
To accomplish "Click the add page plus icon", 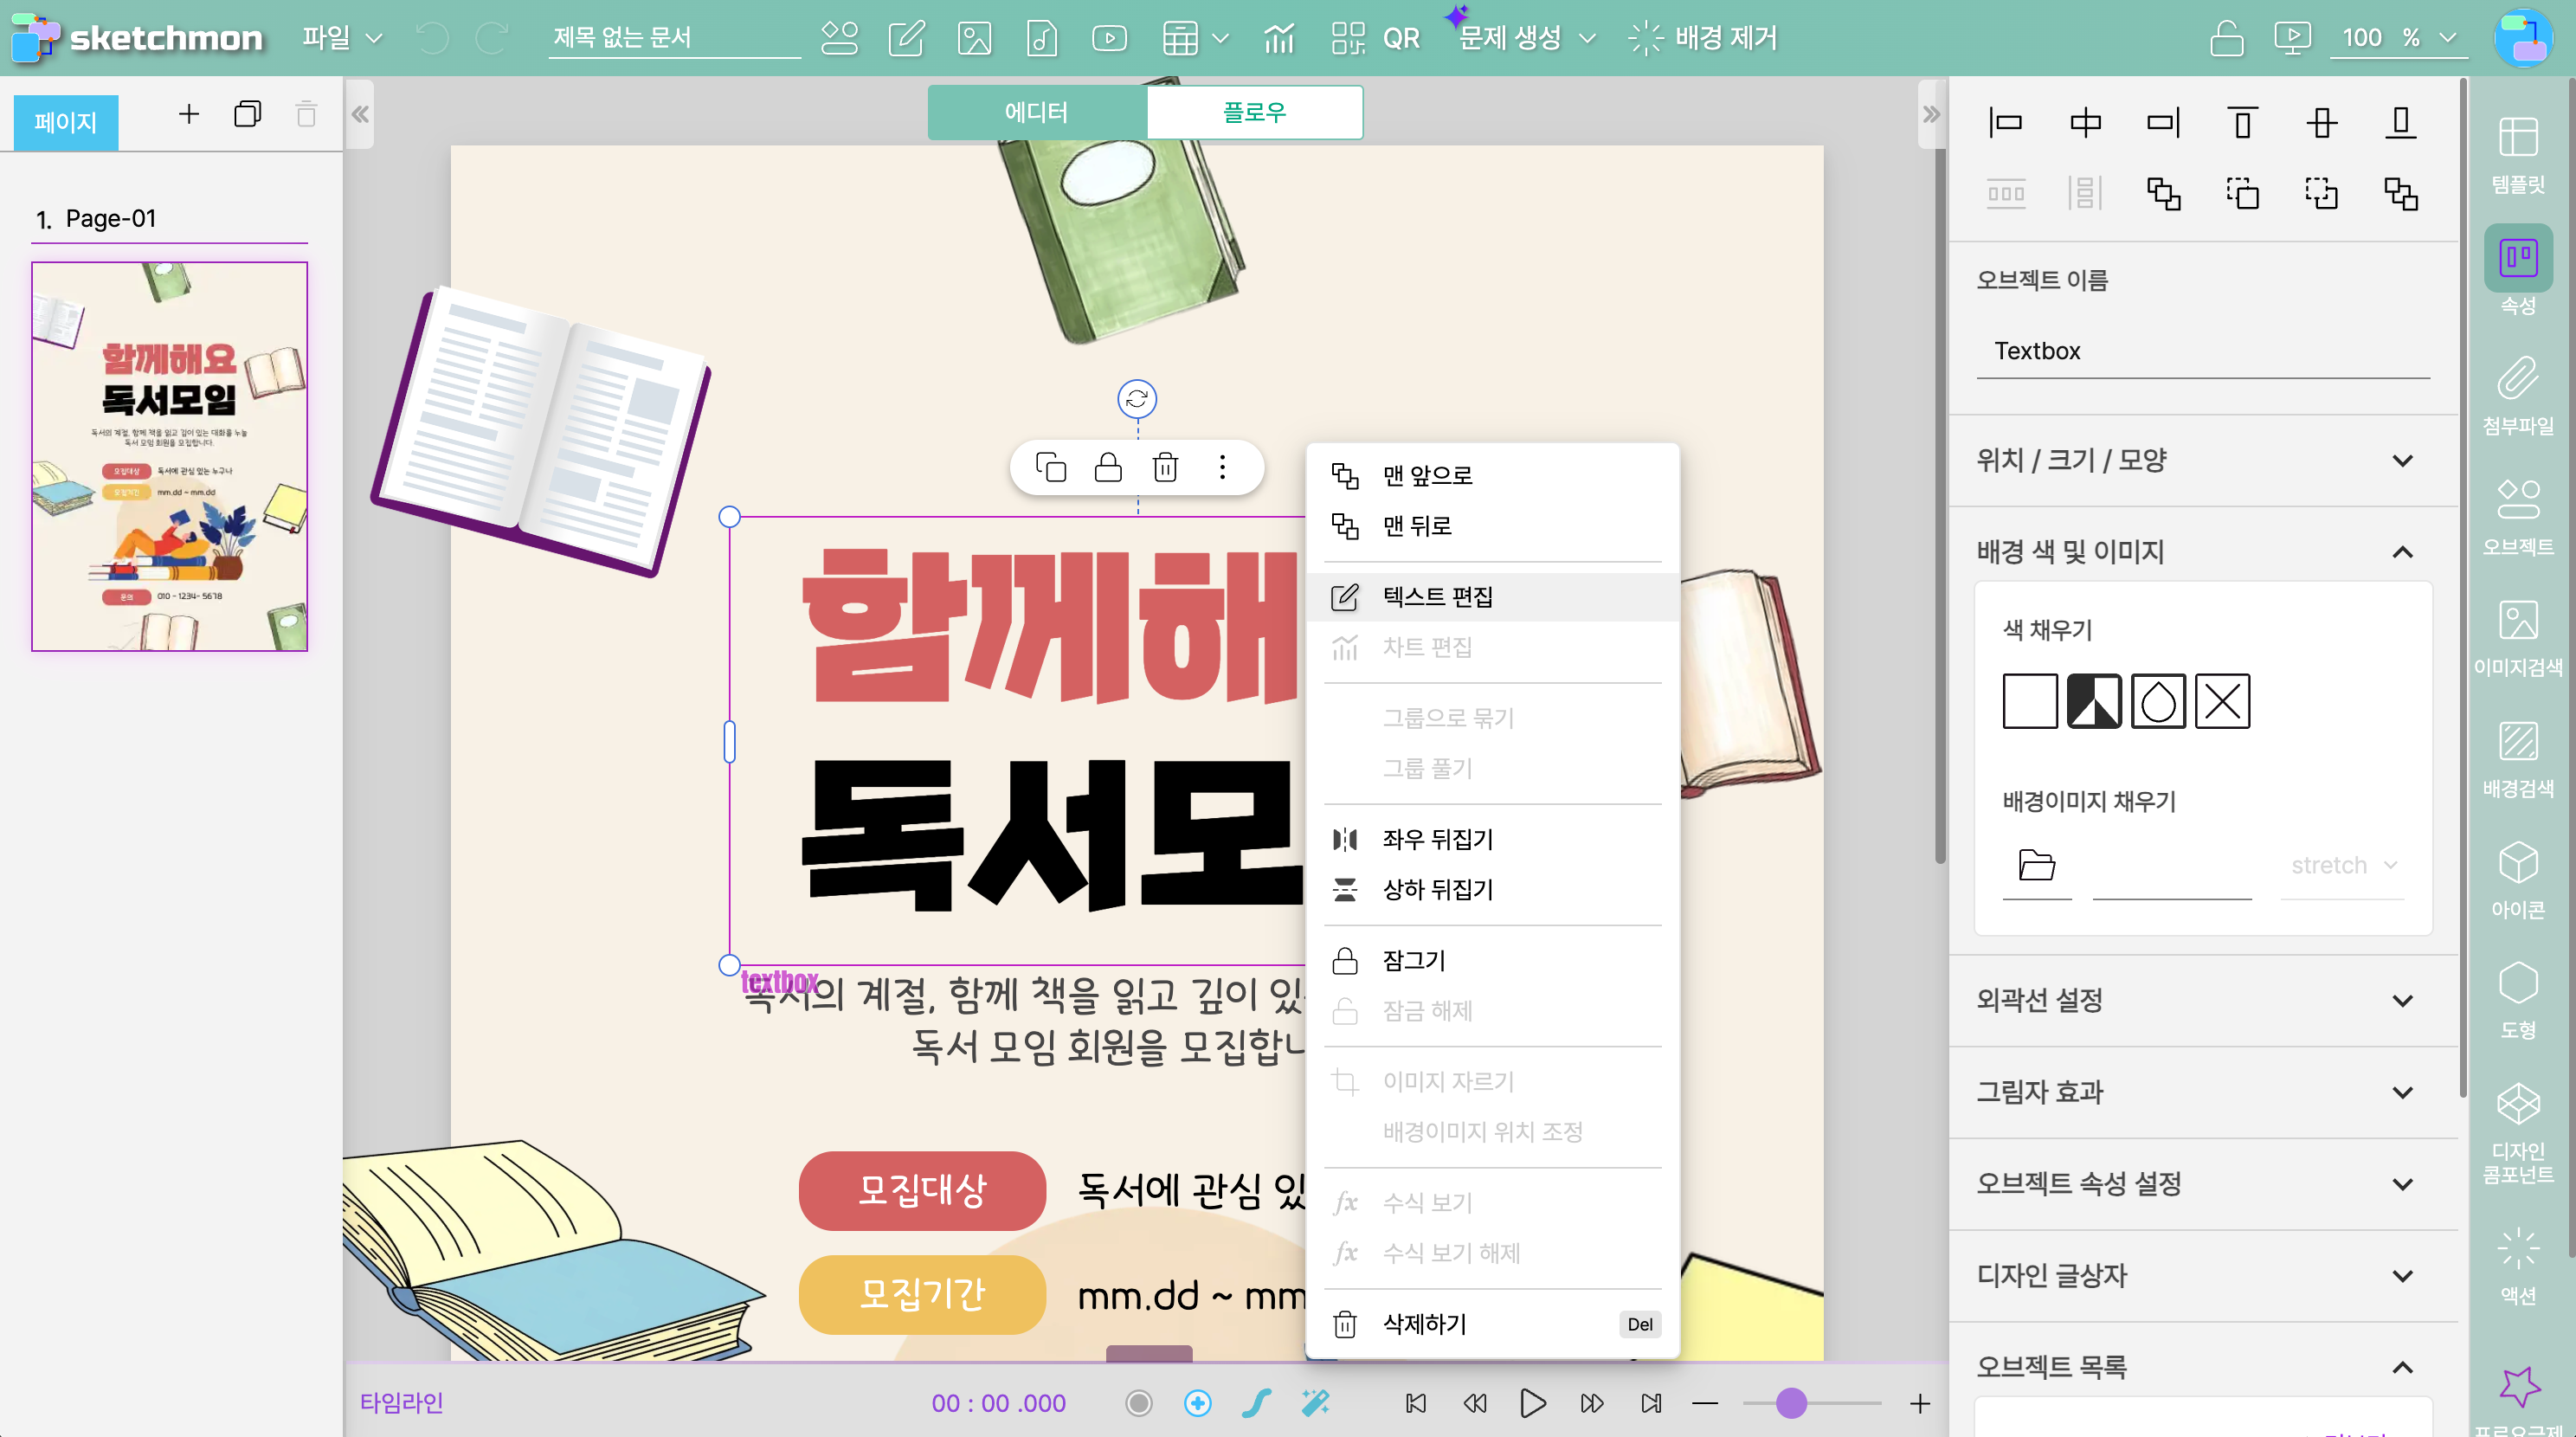I will (x=189, y=114).
